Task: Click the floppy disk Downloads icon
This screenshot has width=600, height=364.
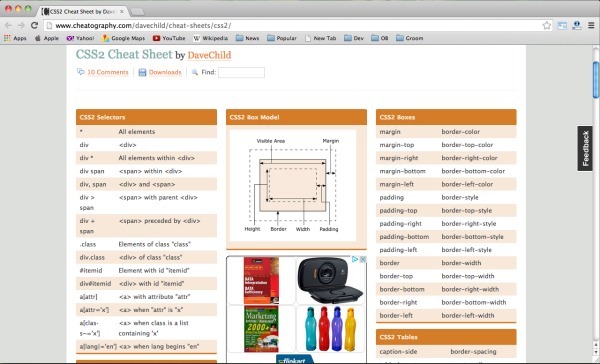Action: 142,72
